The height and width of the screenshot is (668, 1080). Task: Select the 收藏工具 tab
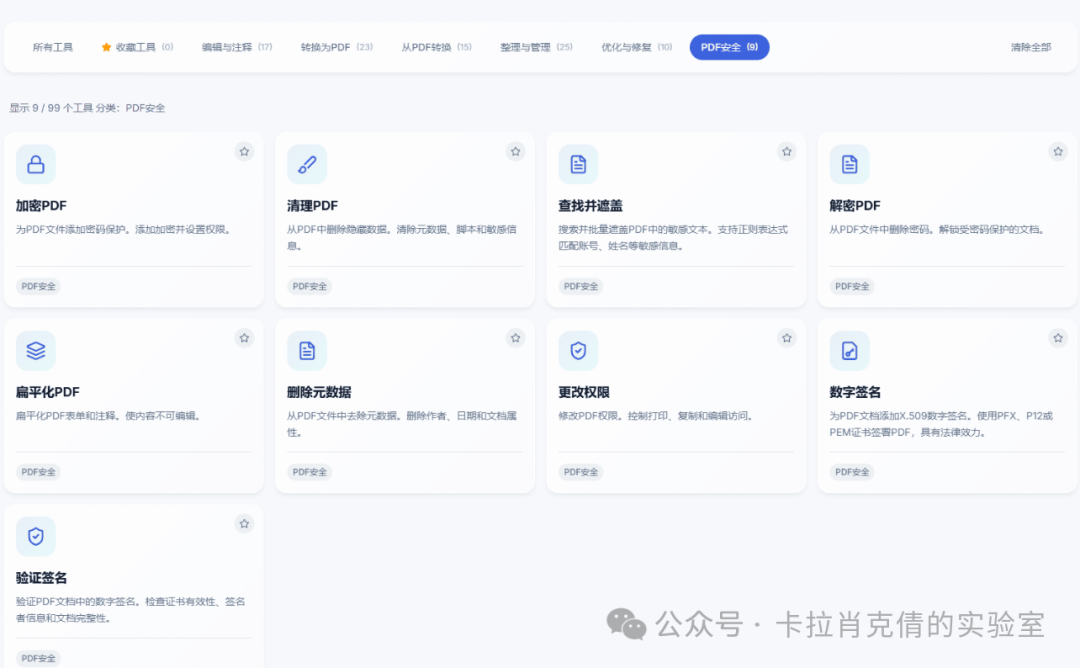137,47
